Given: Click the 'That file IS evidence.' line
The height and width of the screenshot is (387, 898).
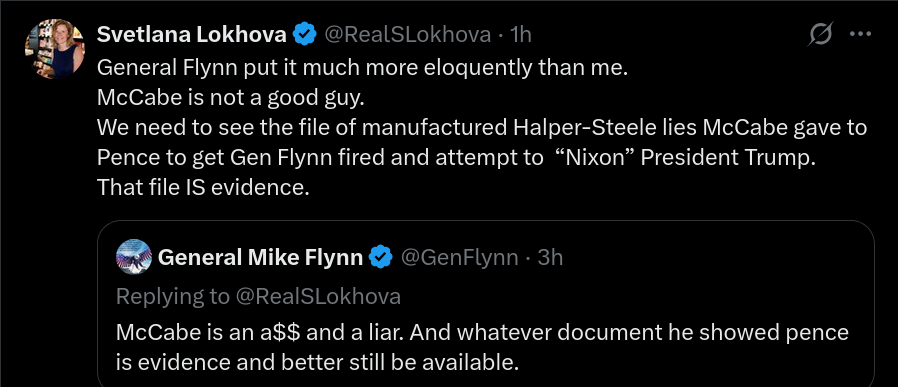Looking at the screenshot, I should click(203, 187).
